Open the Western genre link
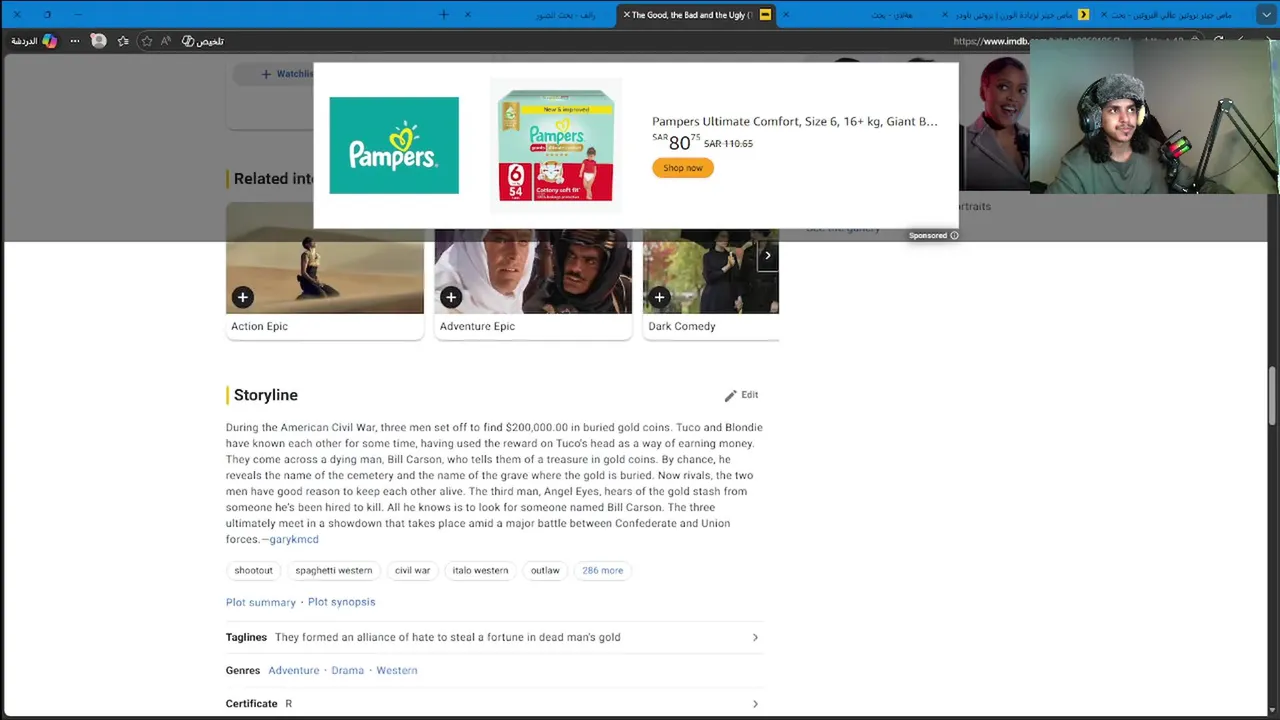Screen dimensions: 1280x720 tap(397, 670)
